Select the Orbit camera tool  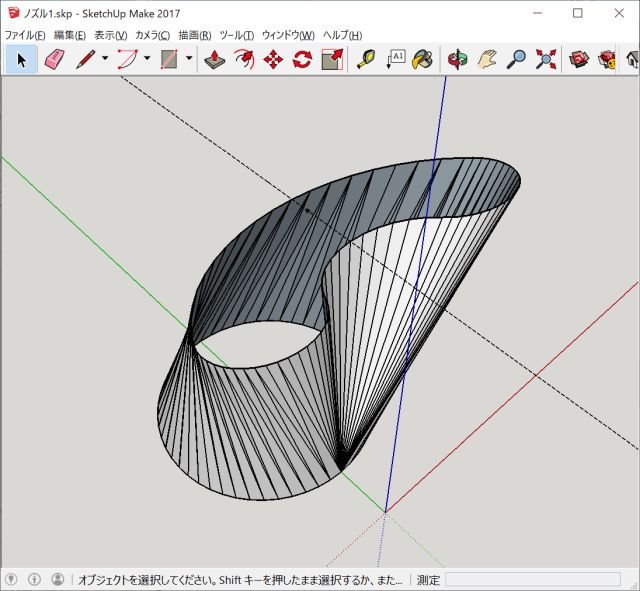pos(458,60)
